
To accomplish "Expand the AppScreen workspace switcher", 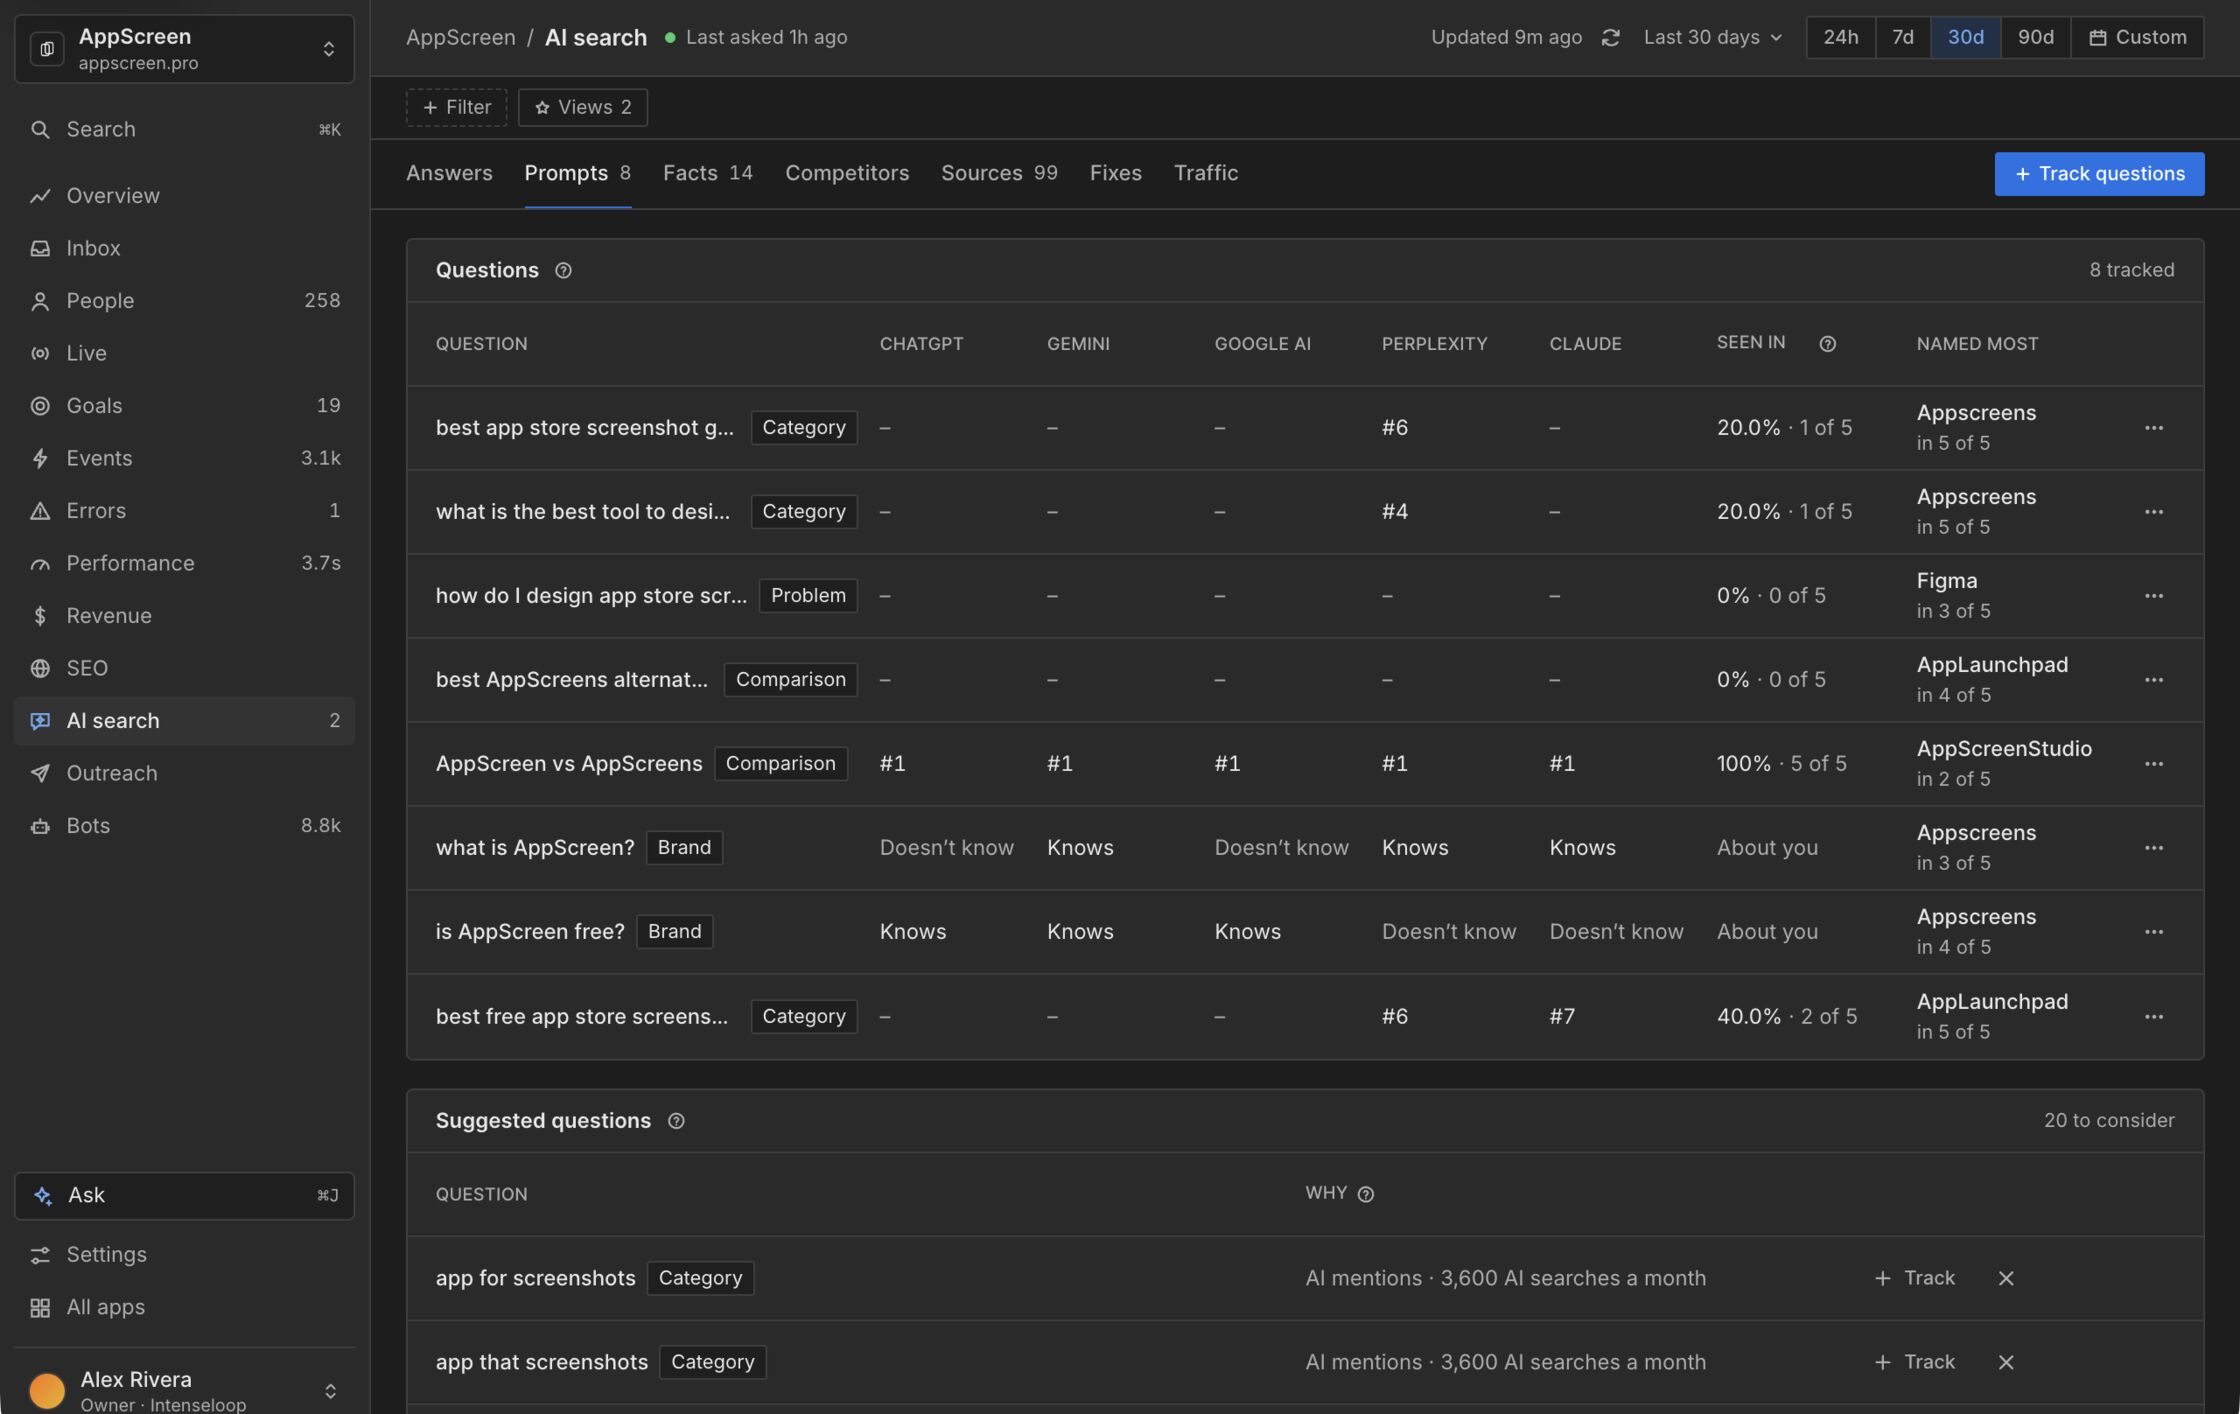I will (x=184, y=48).
